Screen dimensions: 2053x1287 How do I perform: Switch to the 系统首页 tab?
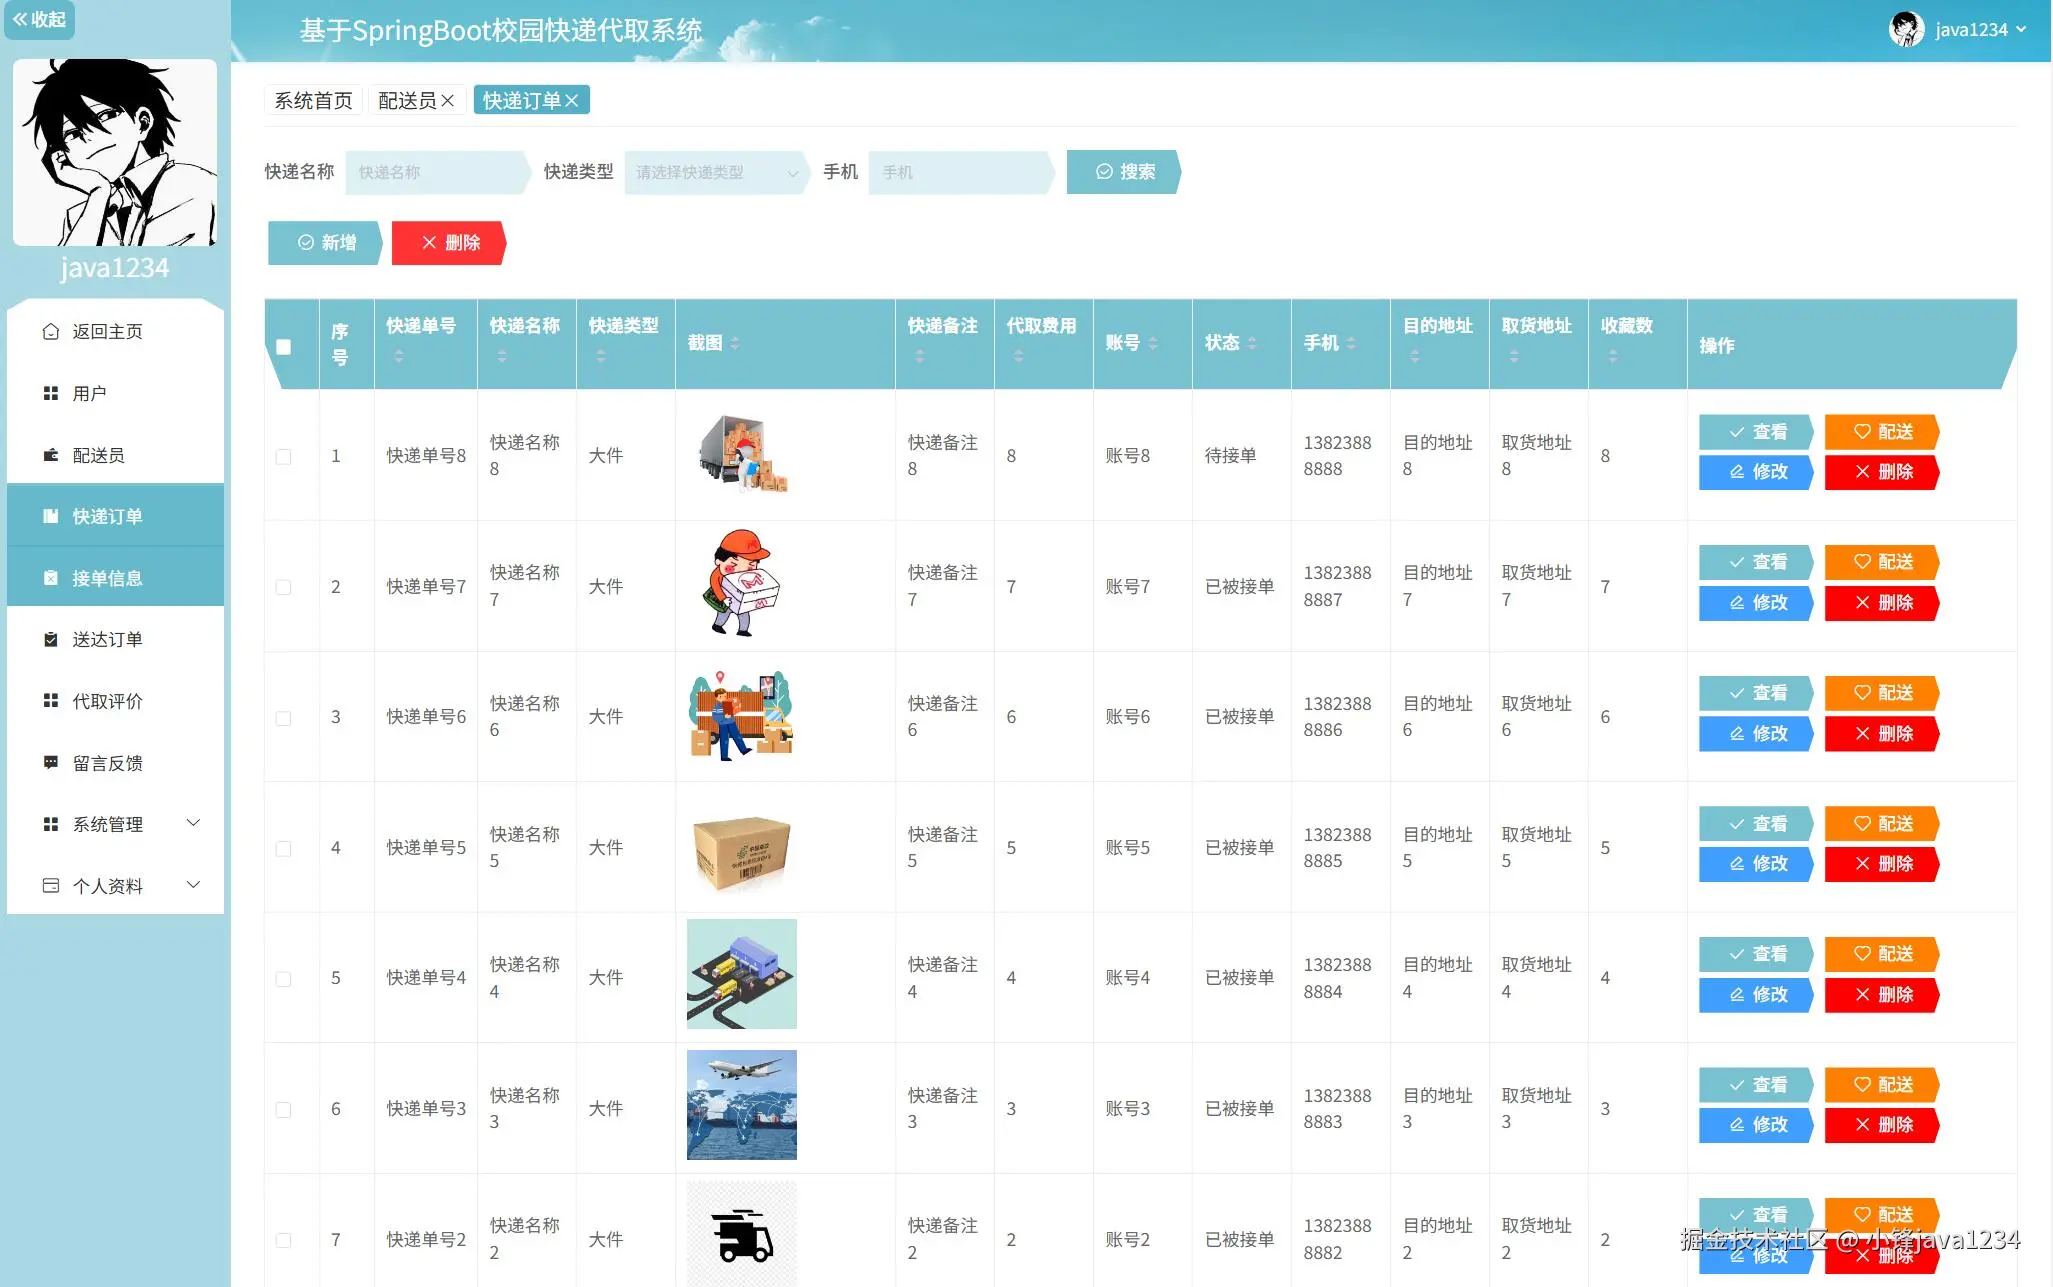313,100
